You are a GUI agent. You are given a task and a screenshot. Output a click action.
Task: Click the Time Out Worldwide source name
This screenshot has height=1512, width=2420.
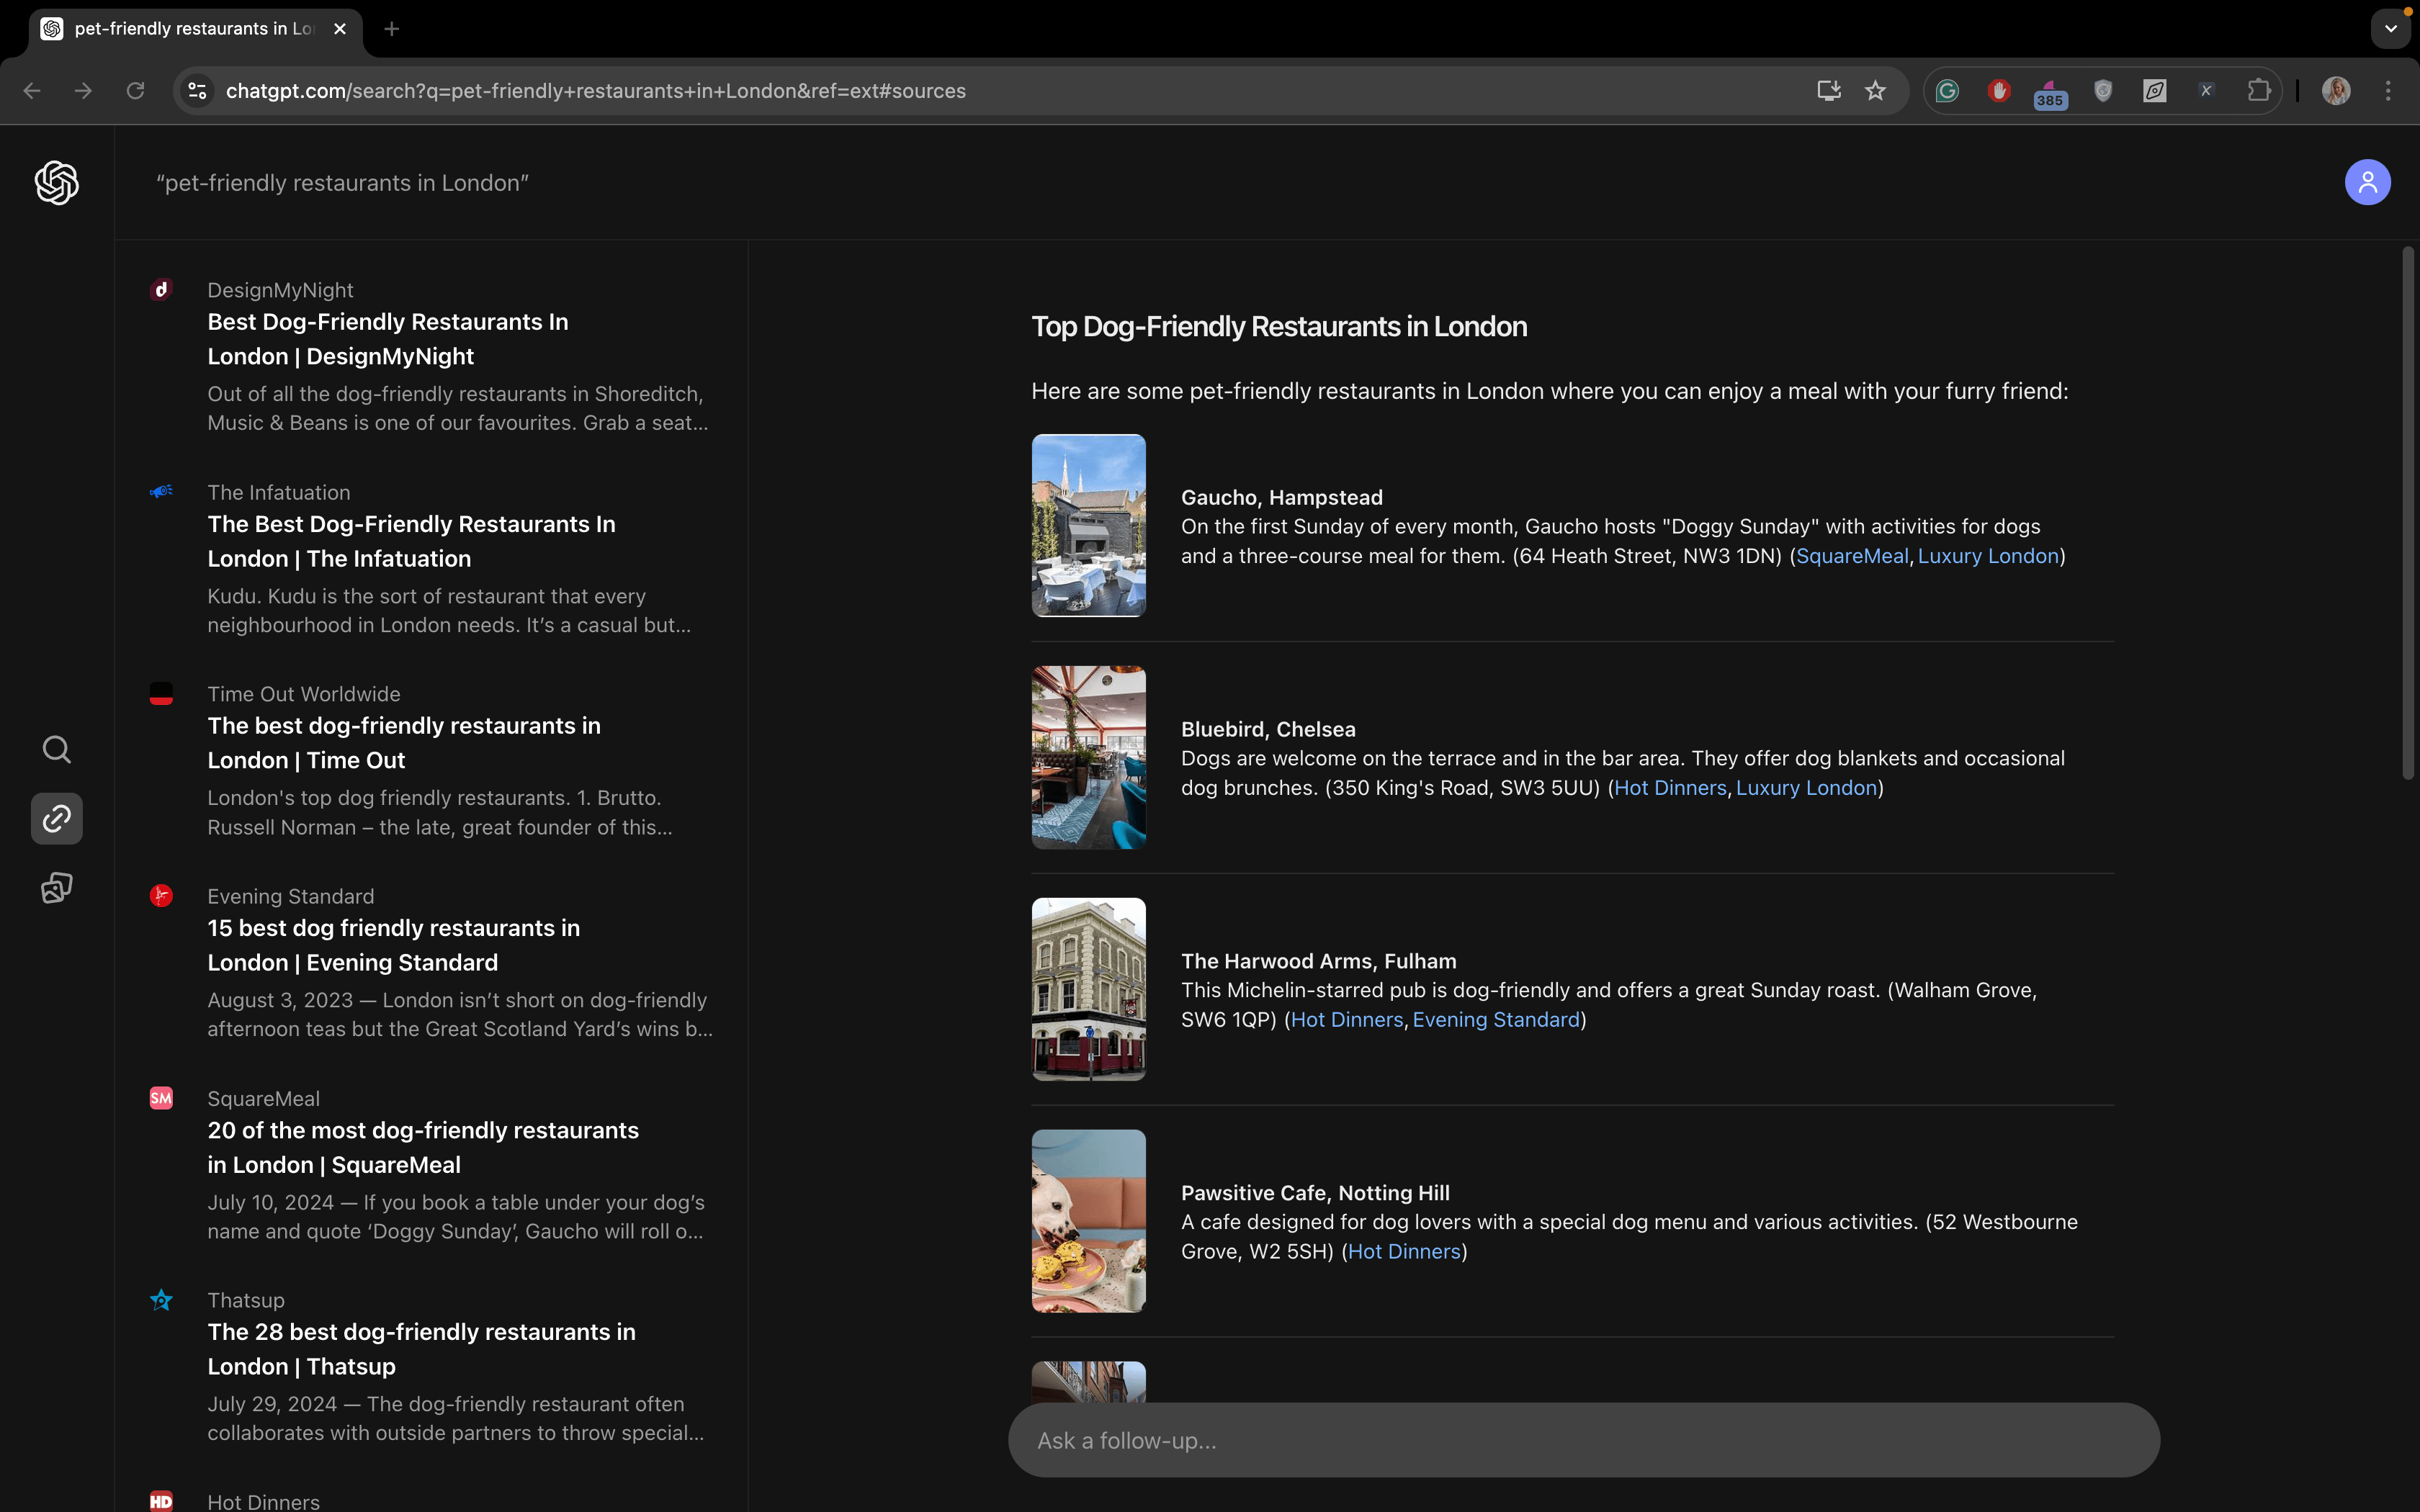tap(304, 694)
